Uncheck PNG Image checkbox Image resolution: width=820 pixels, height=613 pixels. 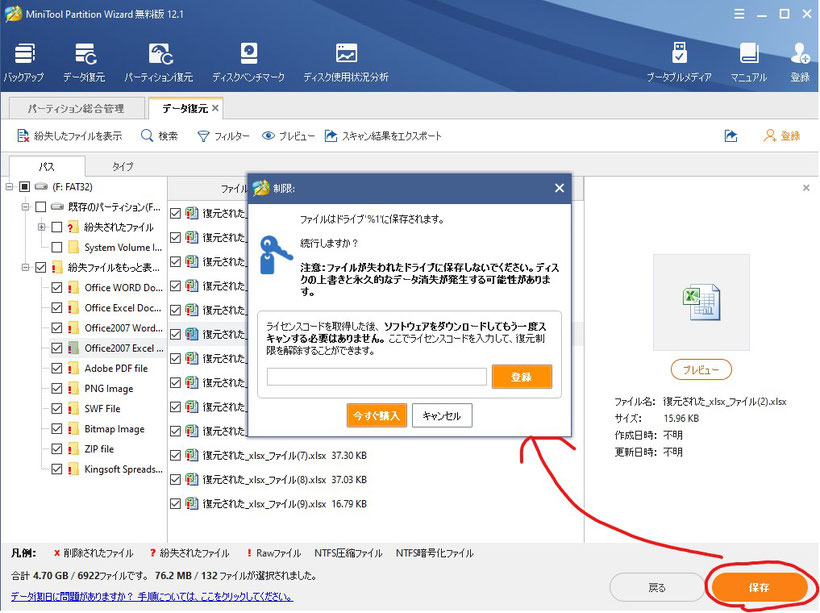click(56, 389)
